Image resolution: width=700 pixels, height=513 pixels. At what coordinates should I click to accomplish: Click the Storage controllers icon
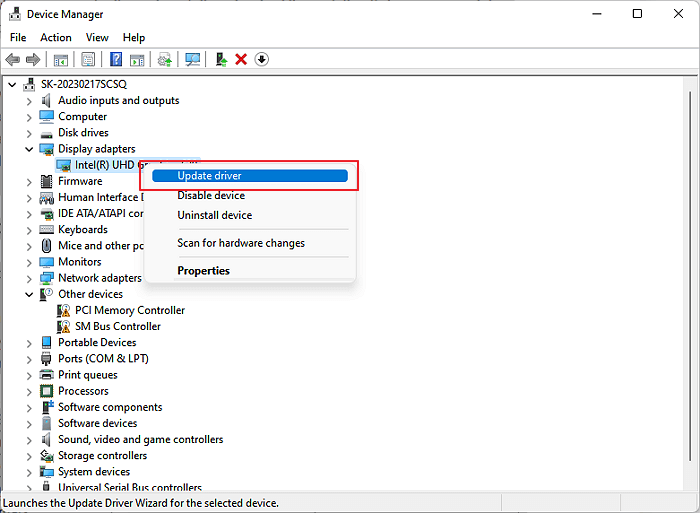click(46, 455)
